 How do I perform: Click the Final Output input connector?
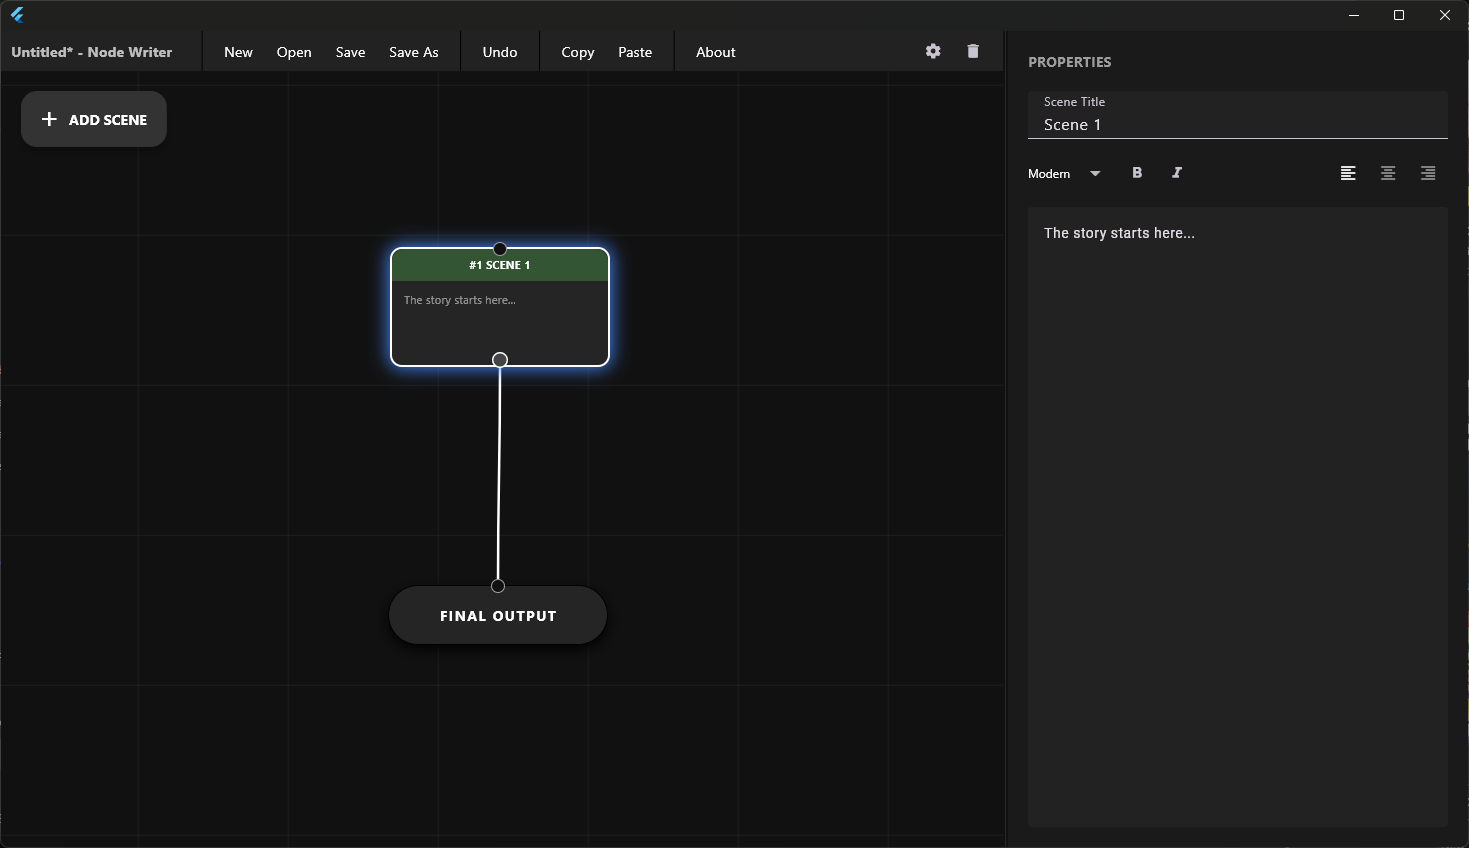tap(498, 586)
